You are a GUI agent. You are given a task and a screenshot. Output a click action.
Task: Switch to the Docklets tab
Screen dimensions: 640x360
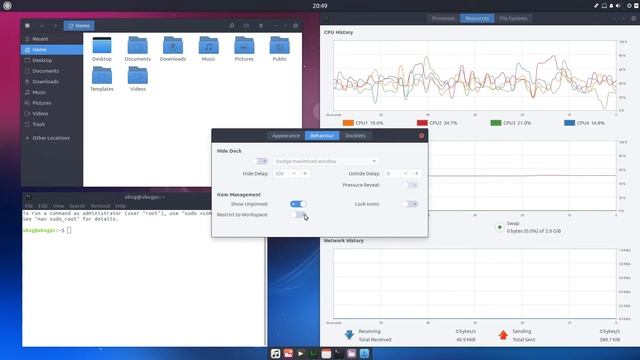[x=356, y=136]
